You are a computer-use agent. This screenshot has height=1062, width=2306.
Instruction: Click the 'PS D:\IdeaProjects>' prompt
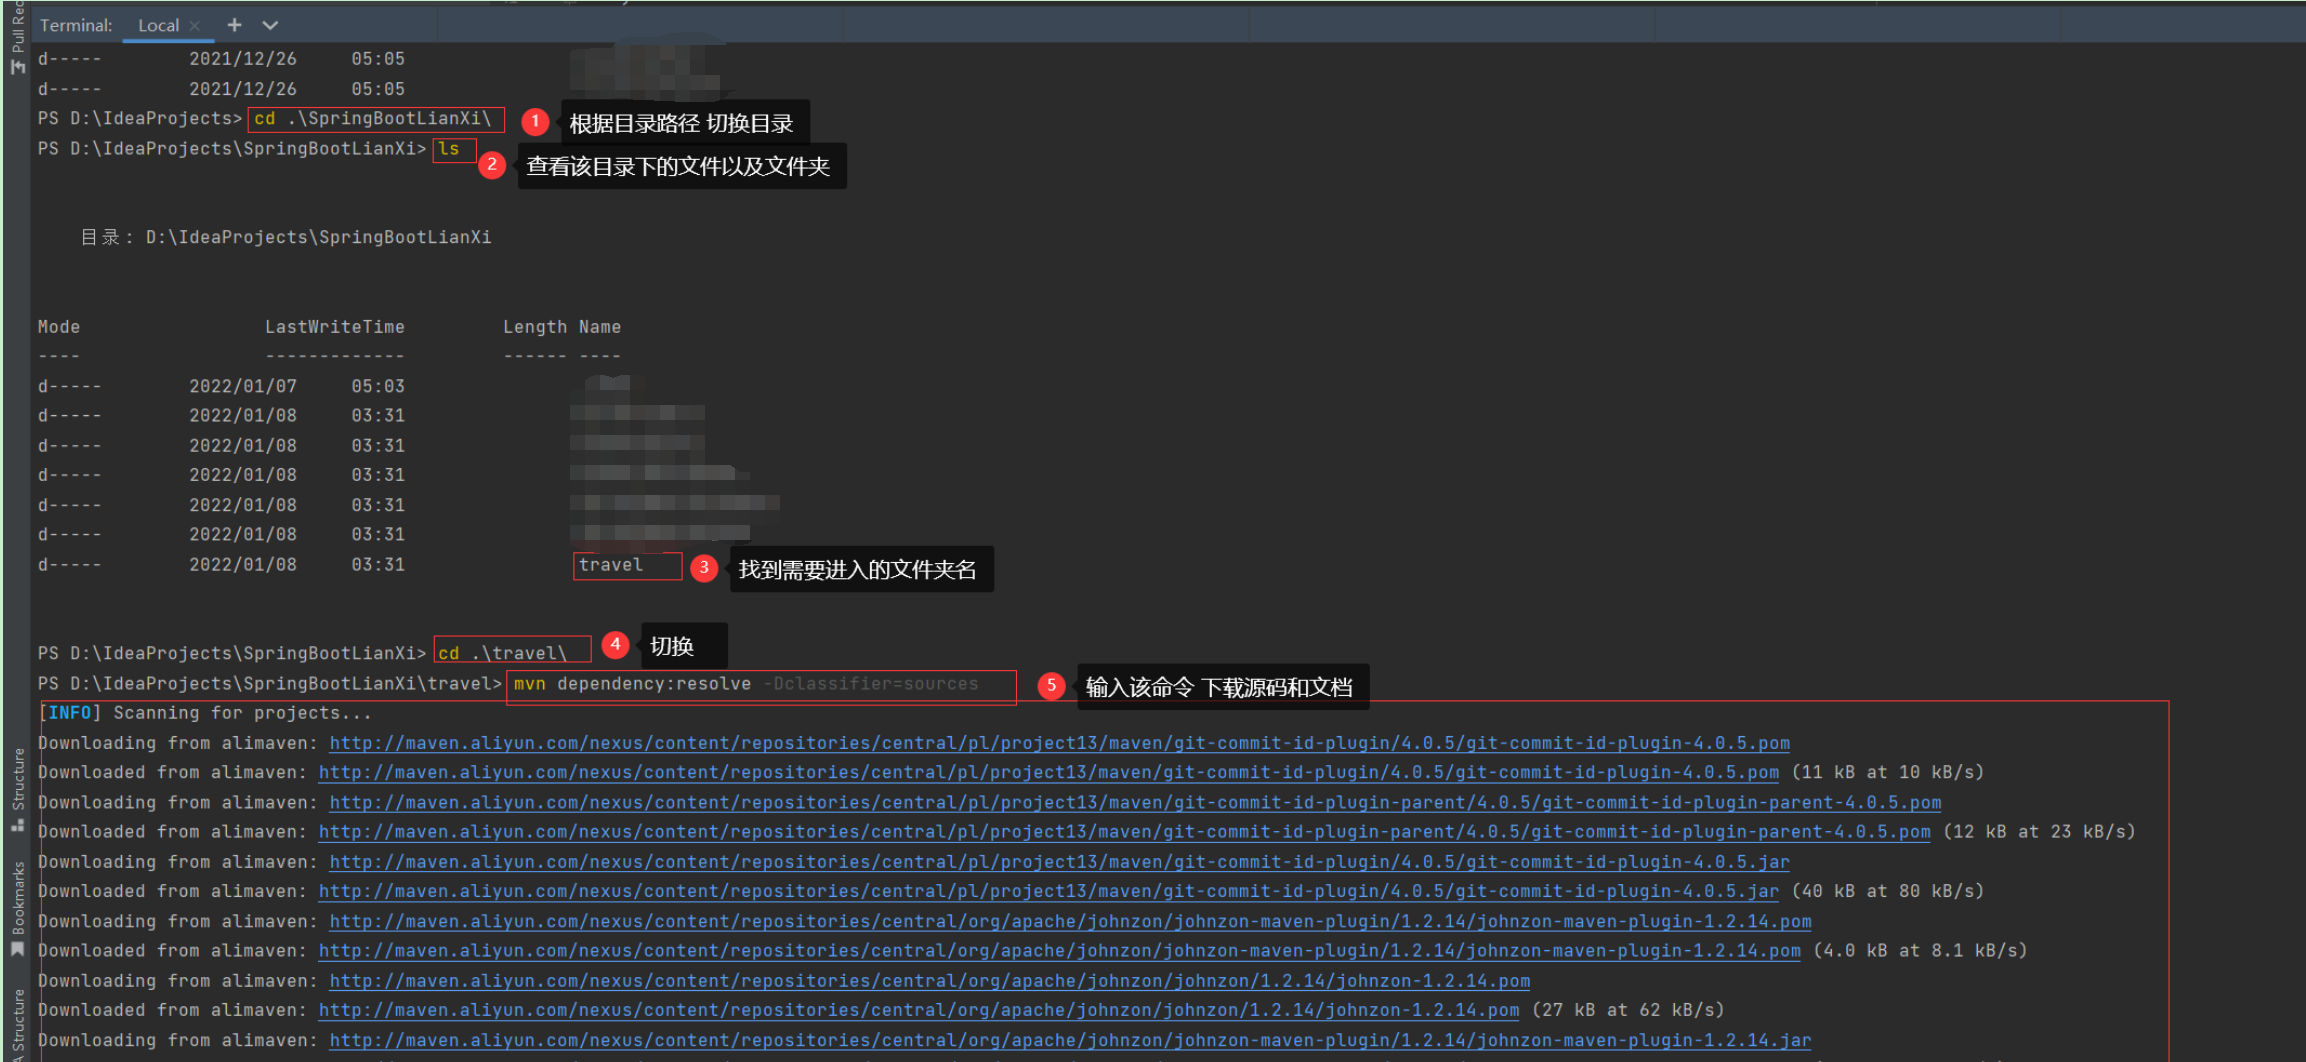tap(140, 118)
